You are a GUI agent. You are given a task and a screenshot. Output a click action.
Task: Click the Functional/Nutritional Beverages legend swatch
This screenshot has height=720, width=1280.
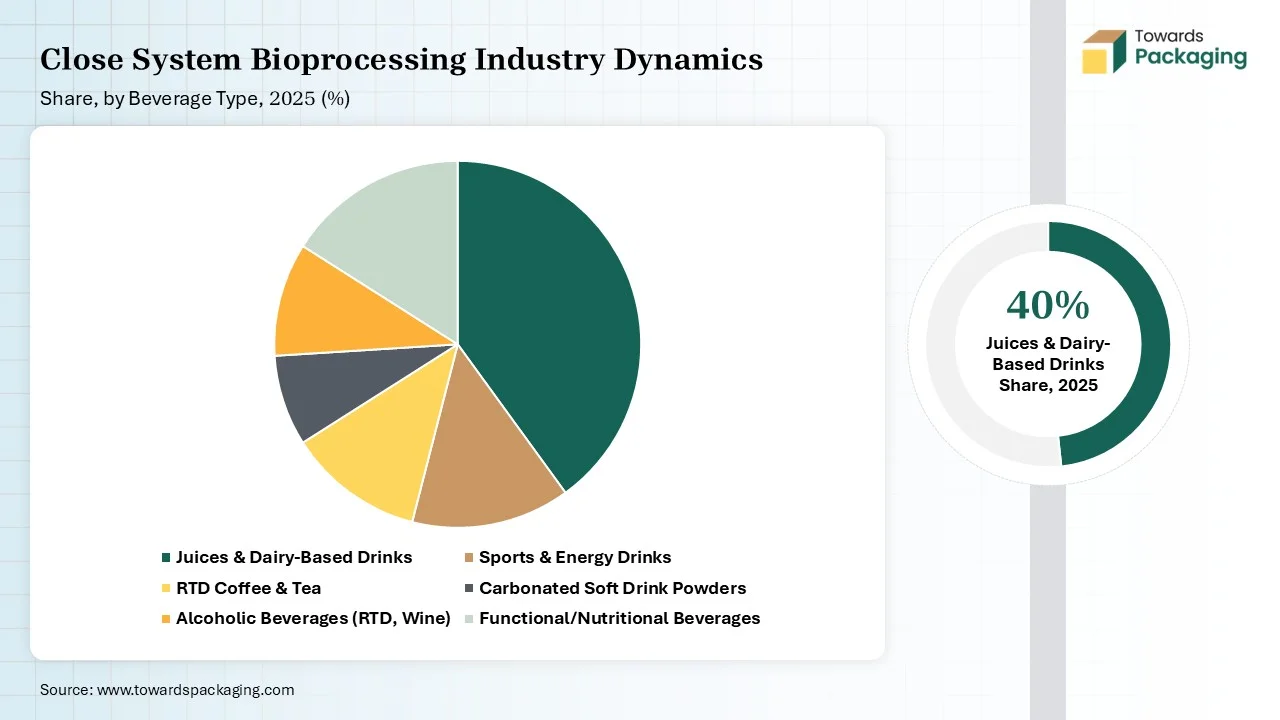coord(469,618)
